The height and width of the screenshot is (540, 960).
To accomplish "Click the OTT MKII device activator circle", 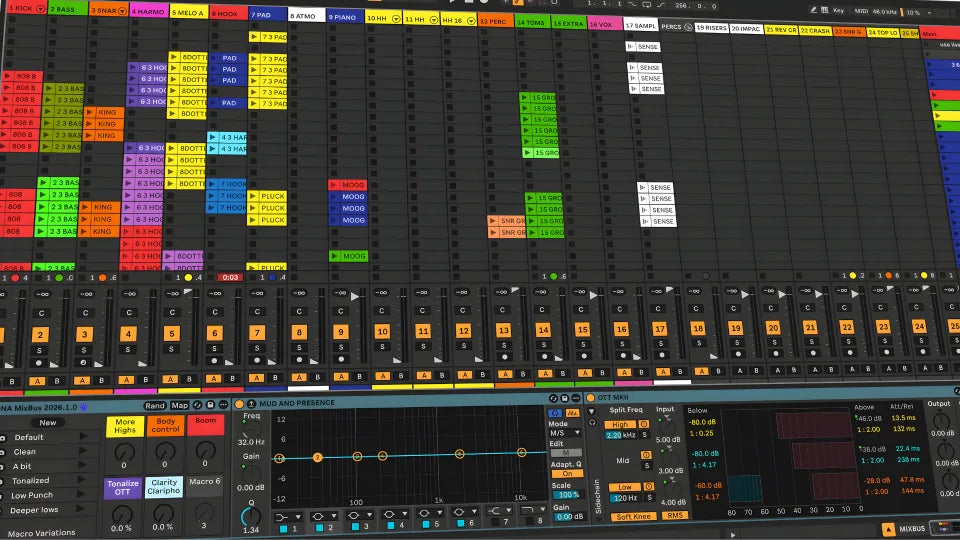I will [591, 397].
